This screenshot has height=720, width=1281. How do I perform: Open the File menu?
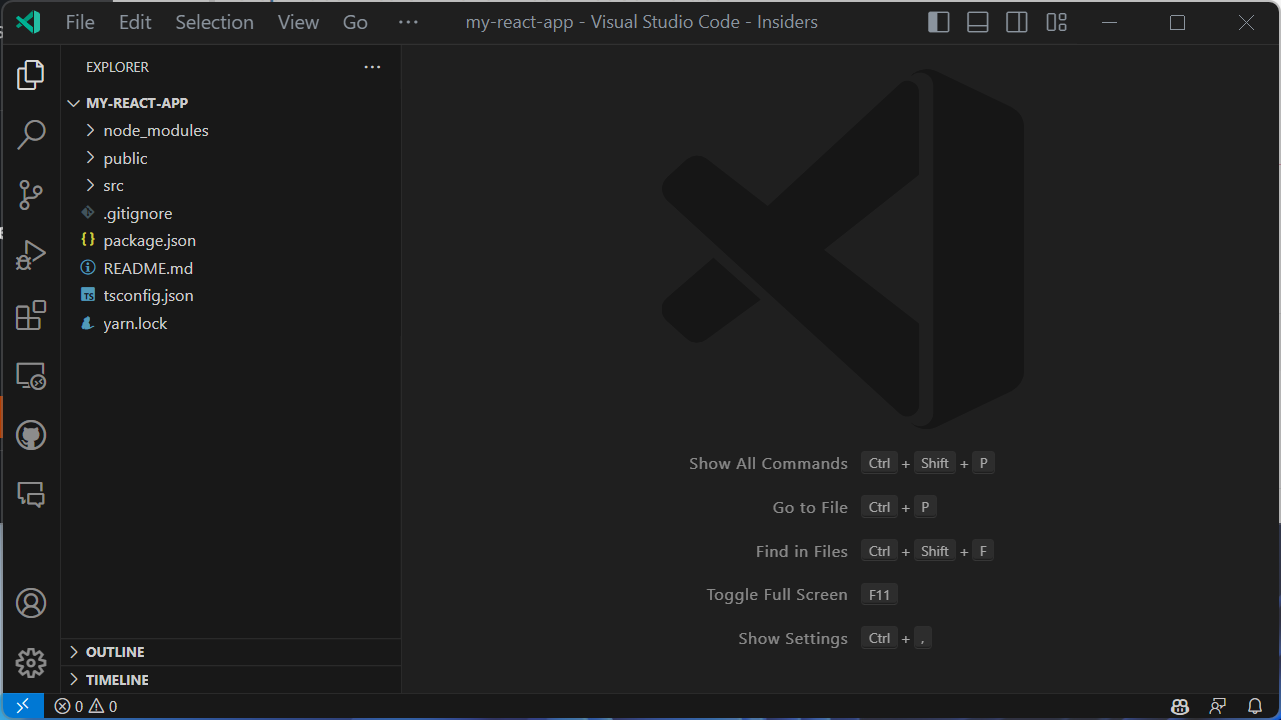pyautogui.click(x=79, y=22)
